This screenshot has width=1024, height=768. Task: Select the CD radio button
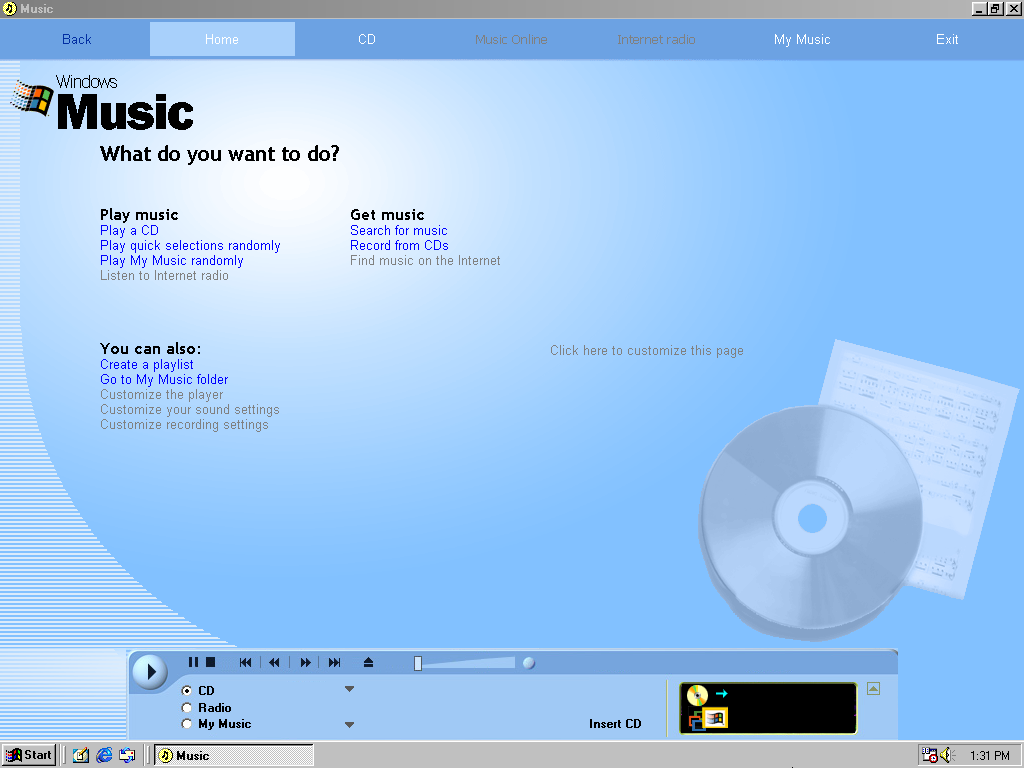pyautogui.click(x=187, y=690)
